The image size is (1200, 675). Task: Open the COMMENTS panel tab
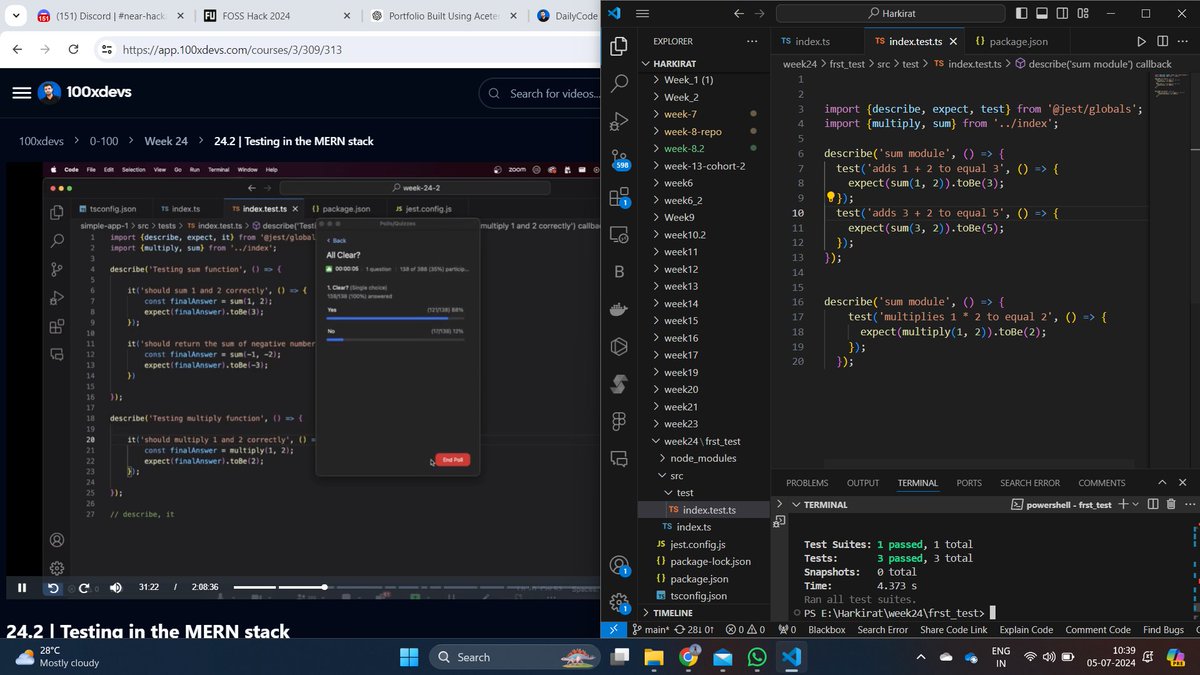[x=1102, y=483]
